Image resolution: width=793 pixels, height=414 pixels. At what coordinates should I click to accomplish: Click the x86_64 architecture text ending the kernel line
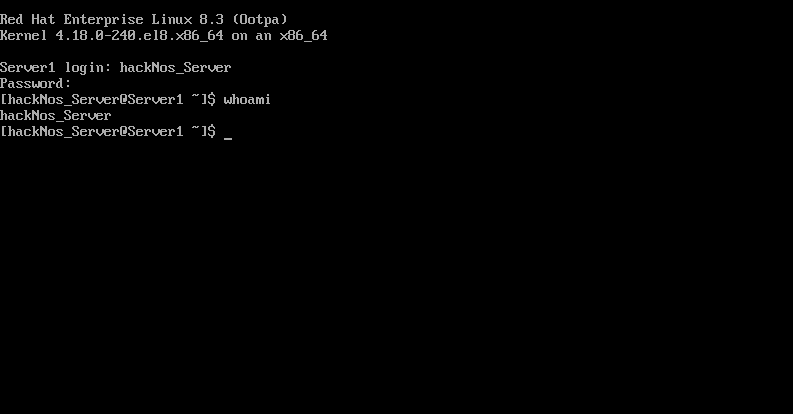(303, 36)
